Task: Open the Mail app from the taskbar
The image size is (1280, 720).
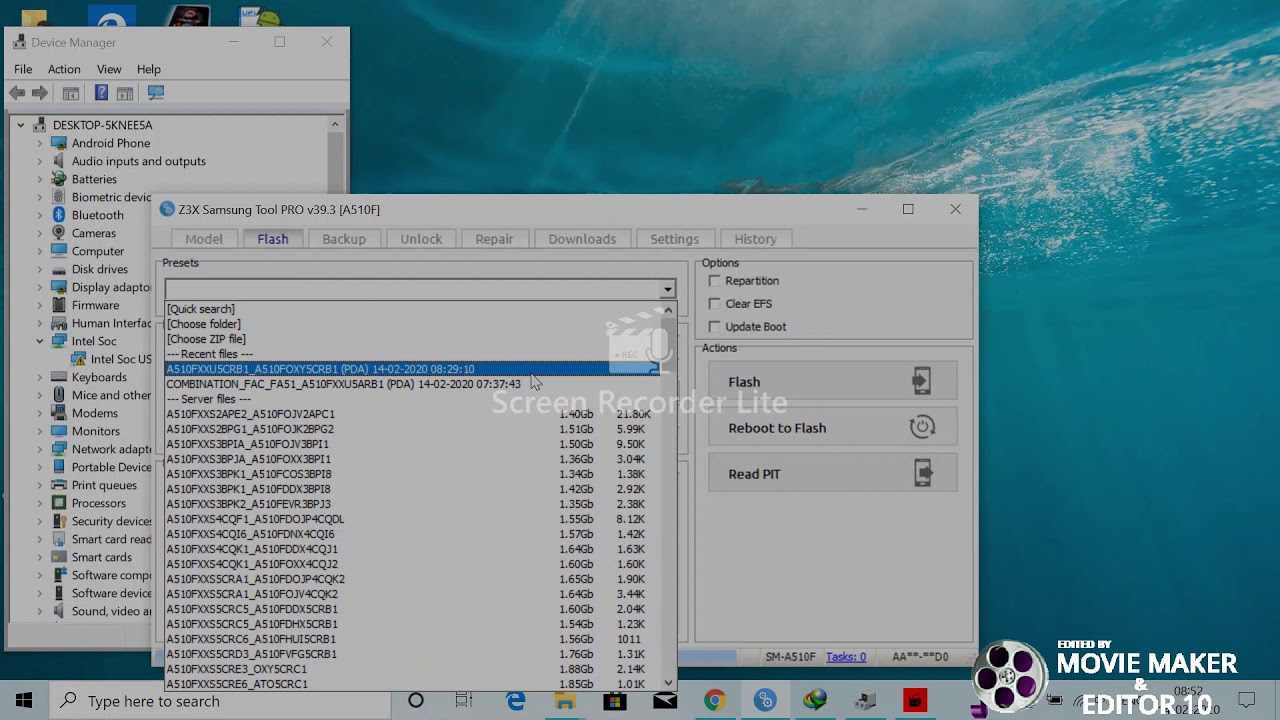Action: (664, 701)
